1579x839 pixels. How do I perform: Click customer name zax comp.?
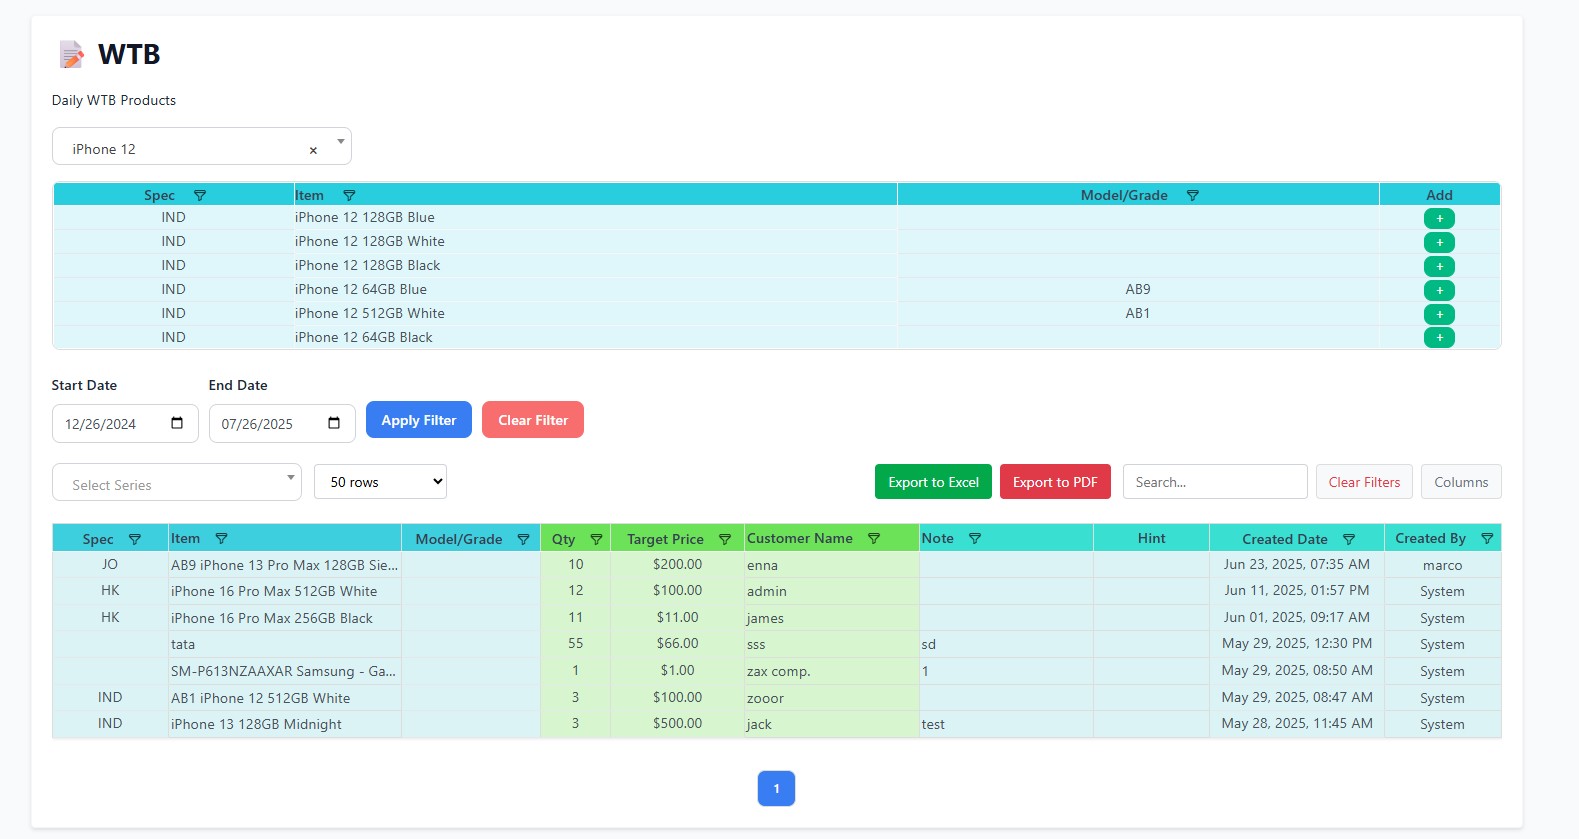778,671
